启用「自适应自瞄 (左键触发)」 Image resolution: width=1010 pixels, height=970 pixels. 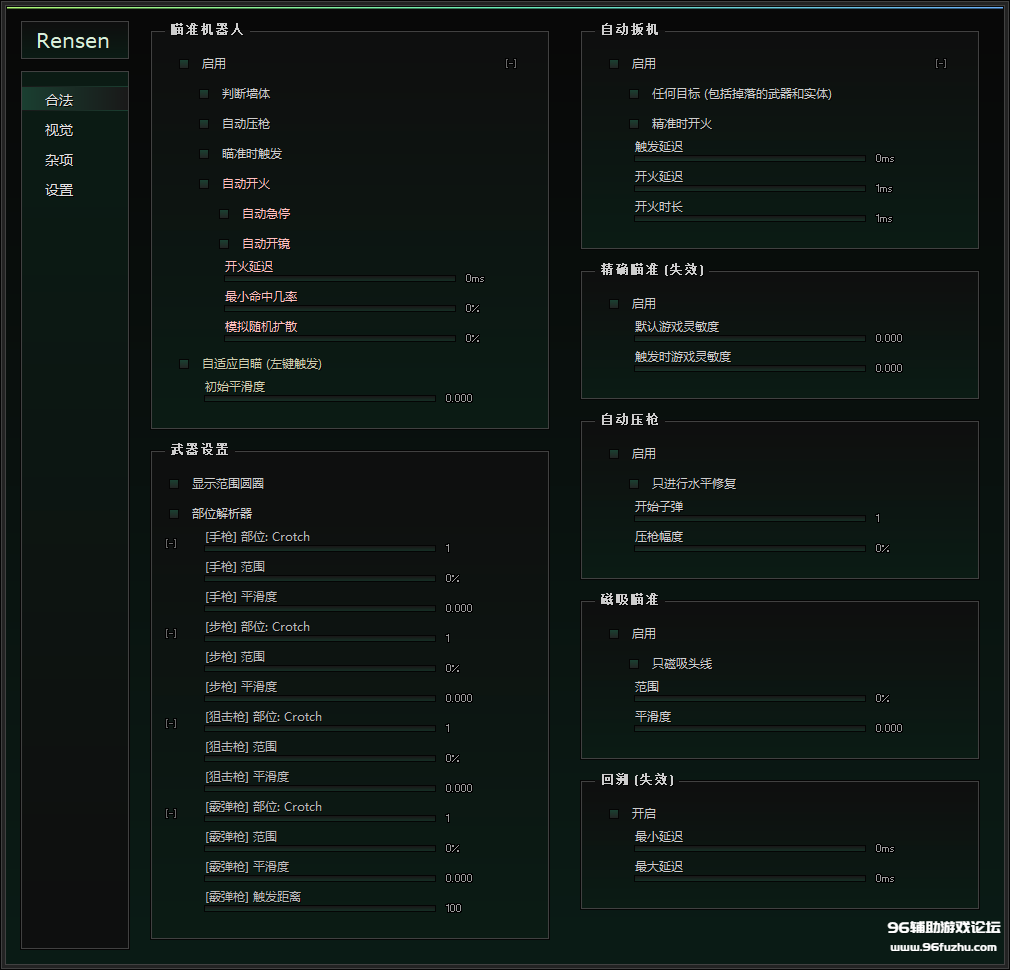pyautogui.click(x=183, y=363)
